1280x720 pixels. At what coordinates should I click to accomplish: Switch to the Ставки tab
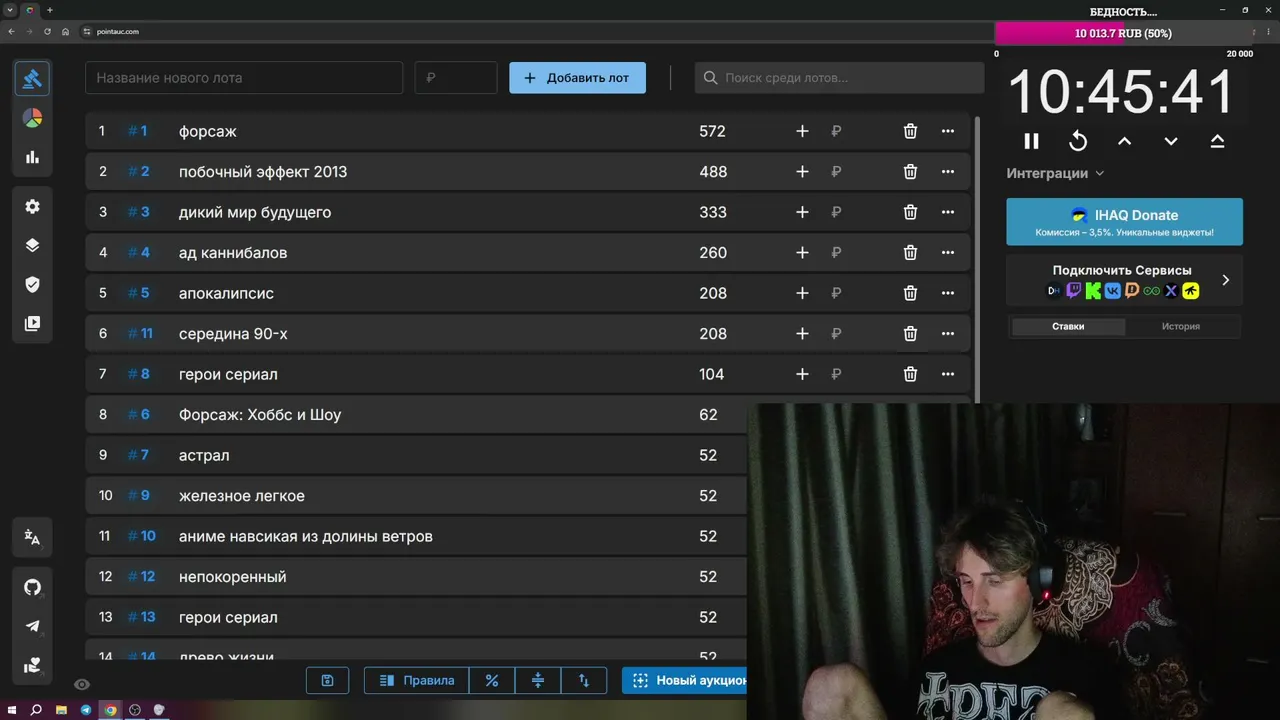point(1068,326)
